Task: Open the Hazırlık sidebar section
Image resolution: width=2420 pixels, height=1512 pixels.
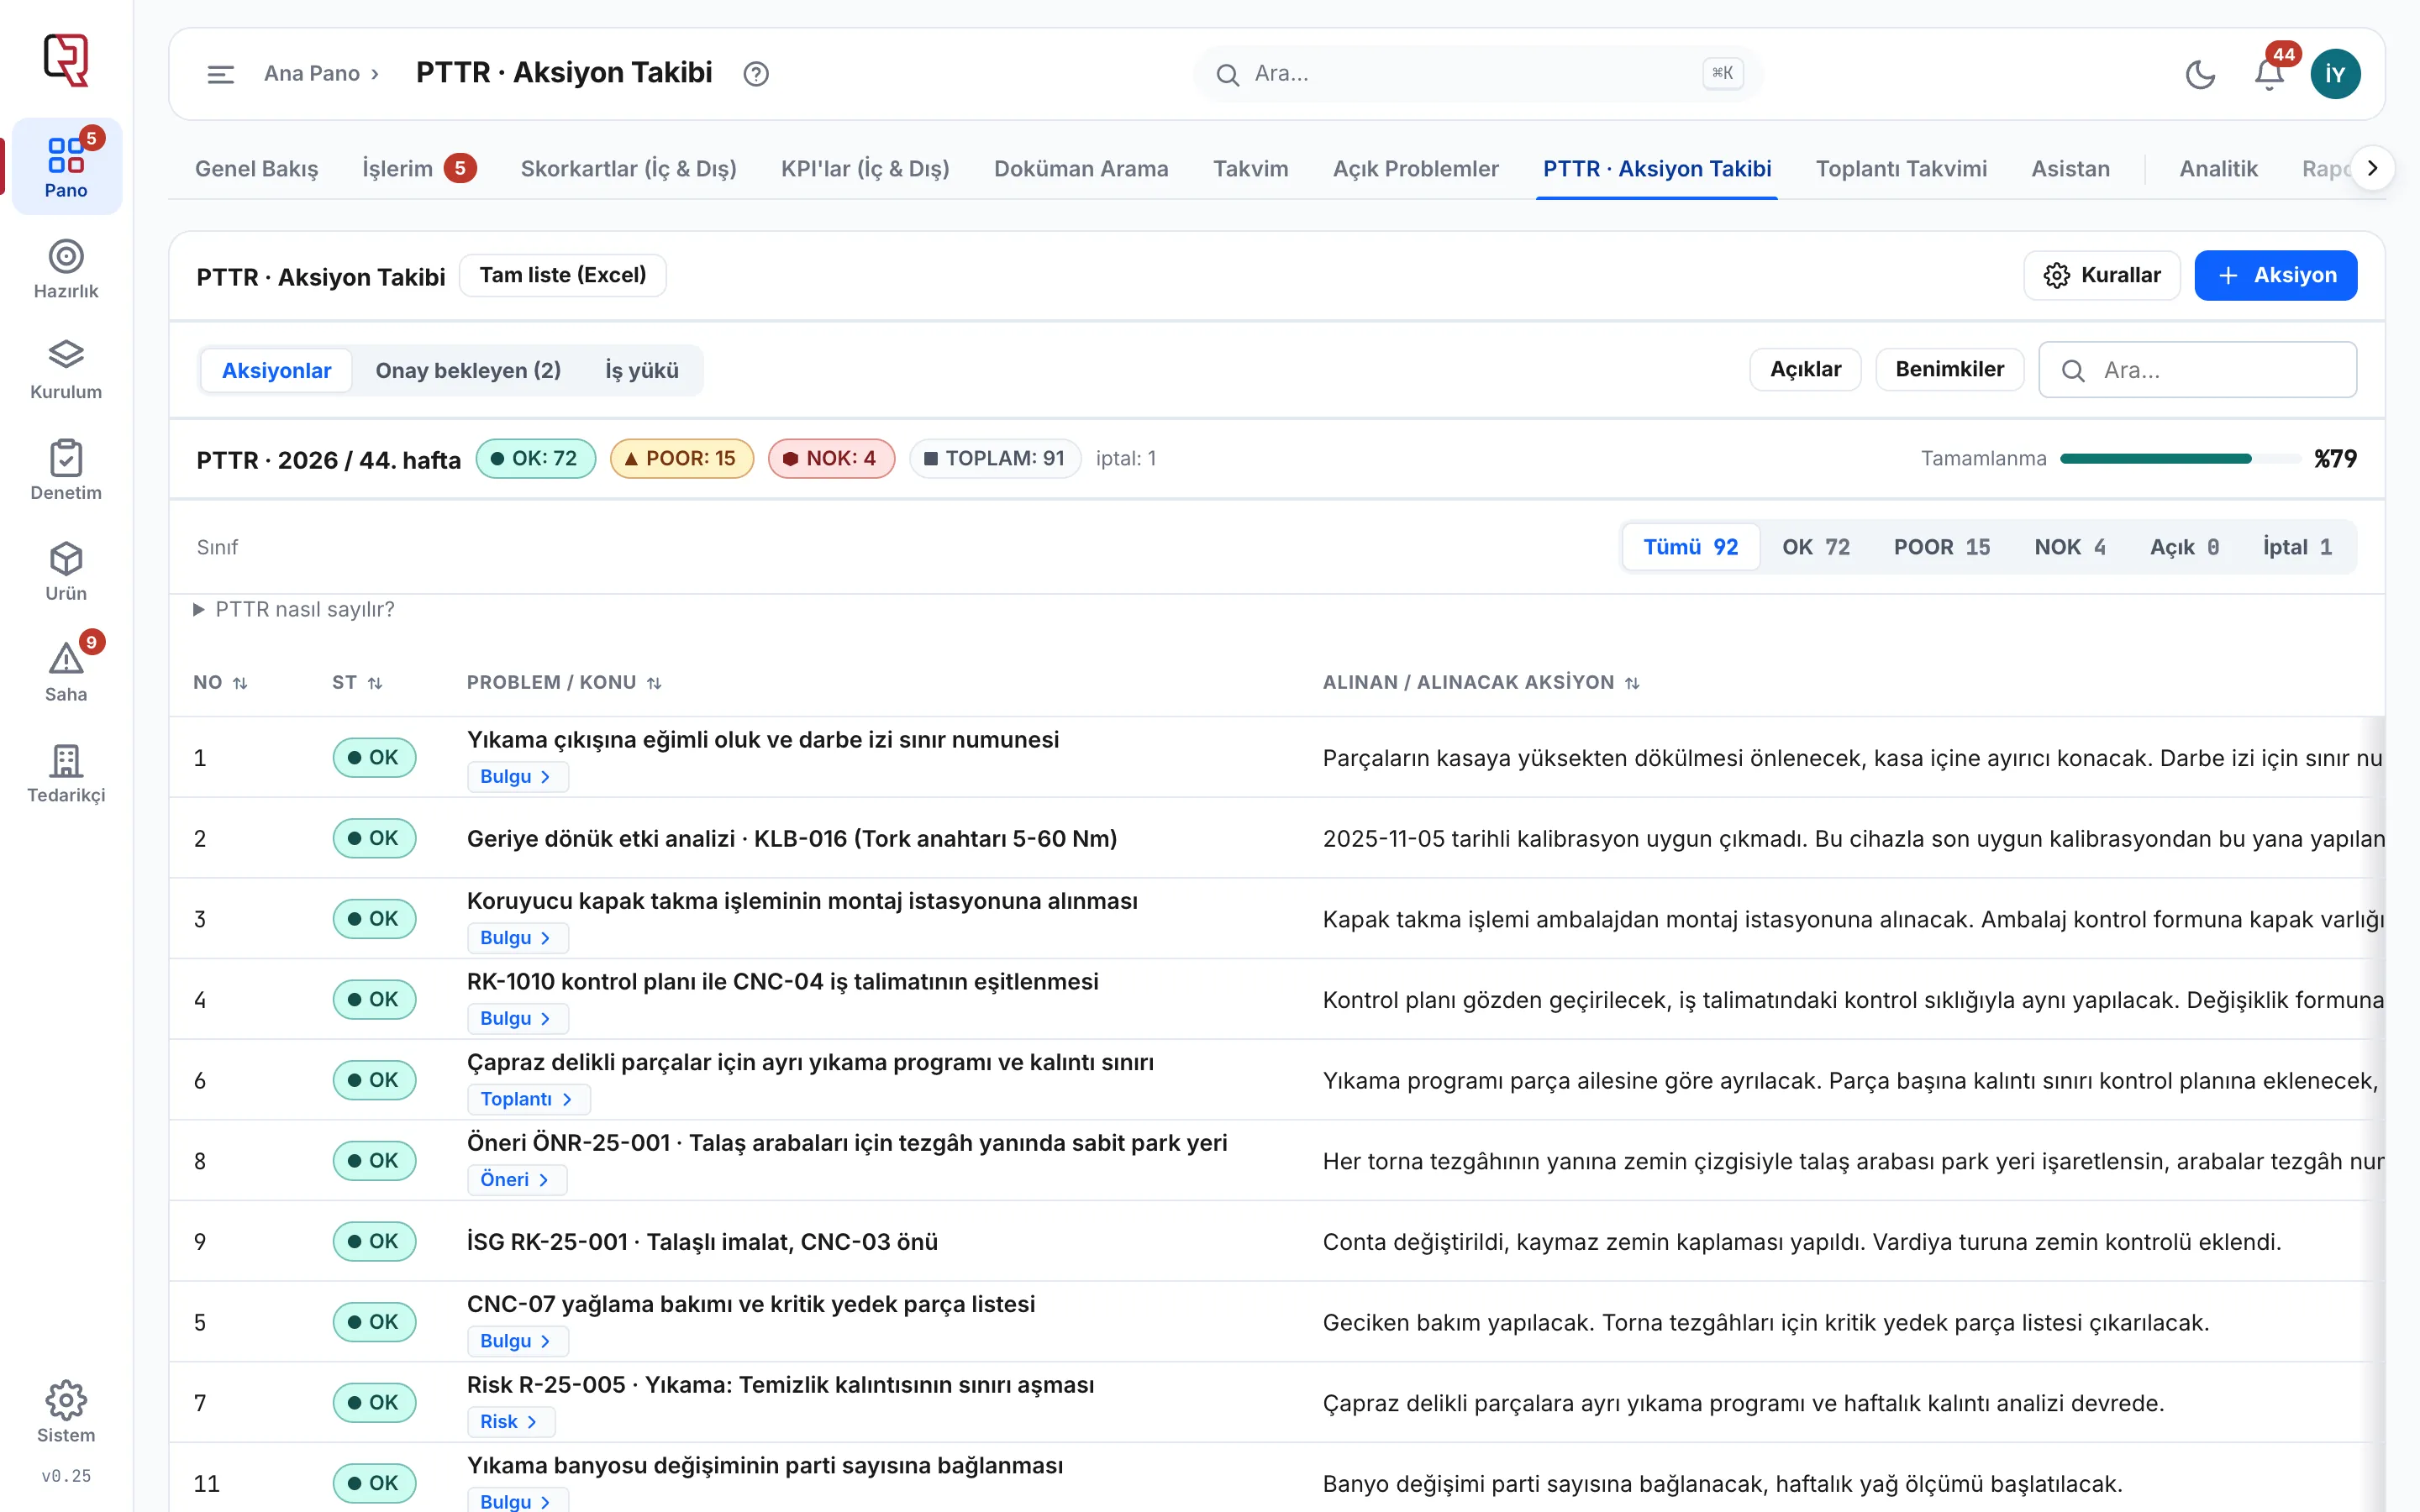Action: [66, 269]
